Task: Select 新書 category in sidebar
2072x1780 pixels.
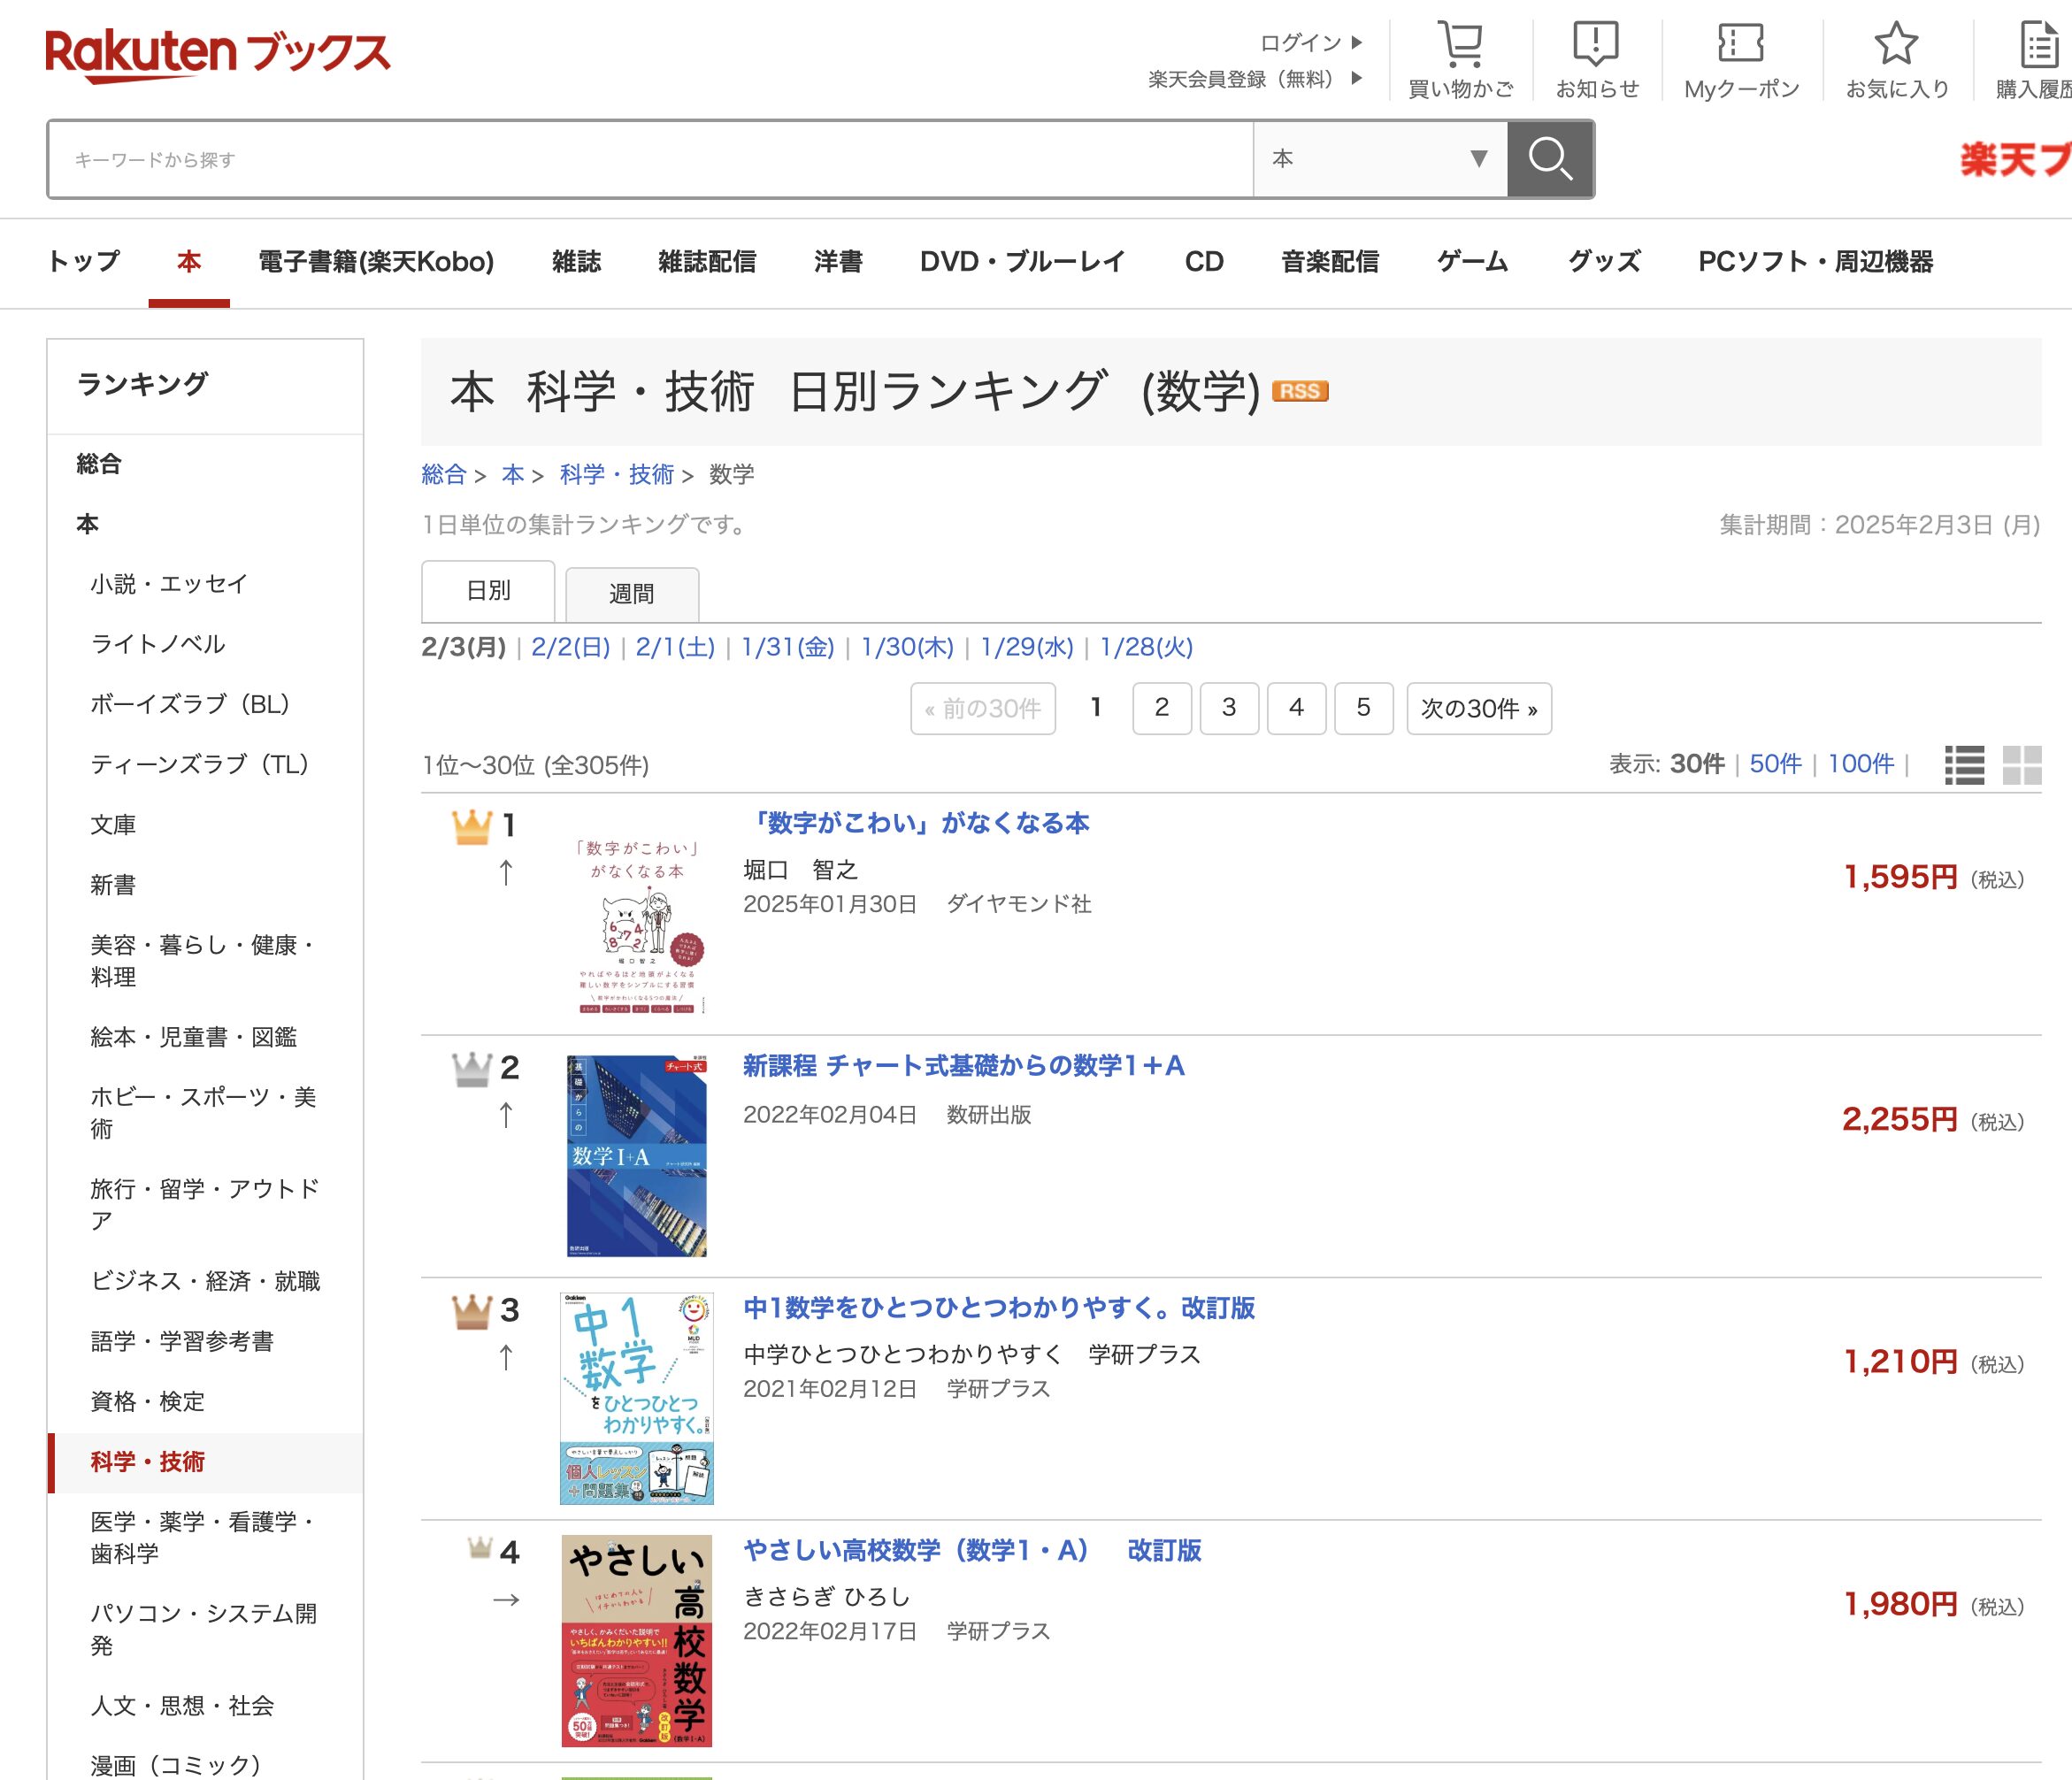Action: tap(113, 885)
